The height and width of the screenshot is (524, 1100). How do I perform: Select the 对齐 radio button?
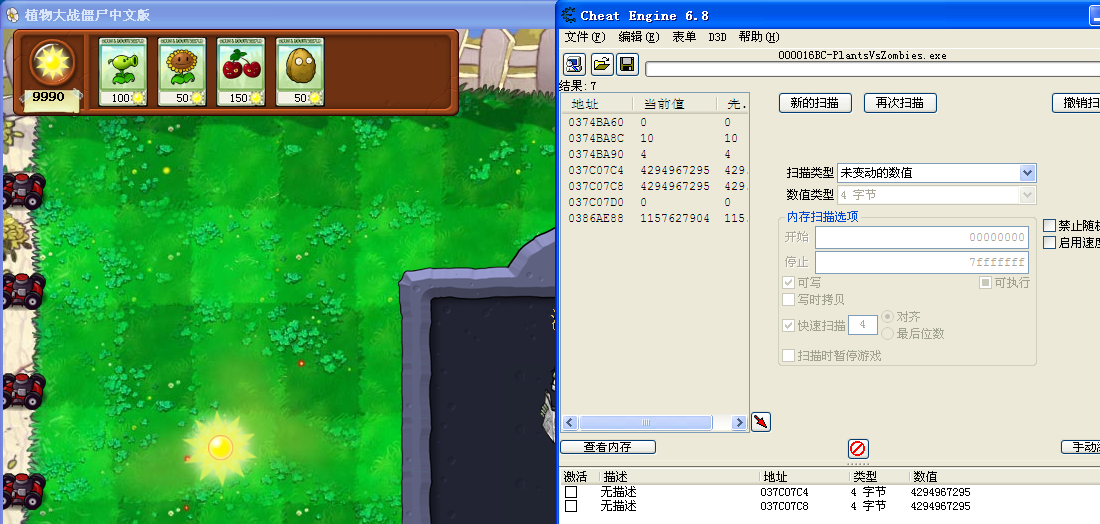point(887,316)
